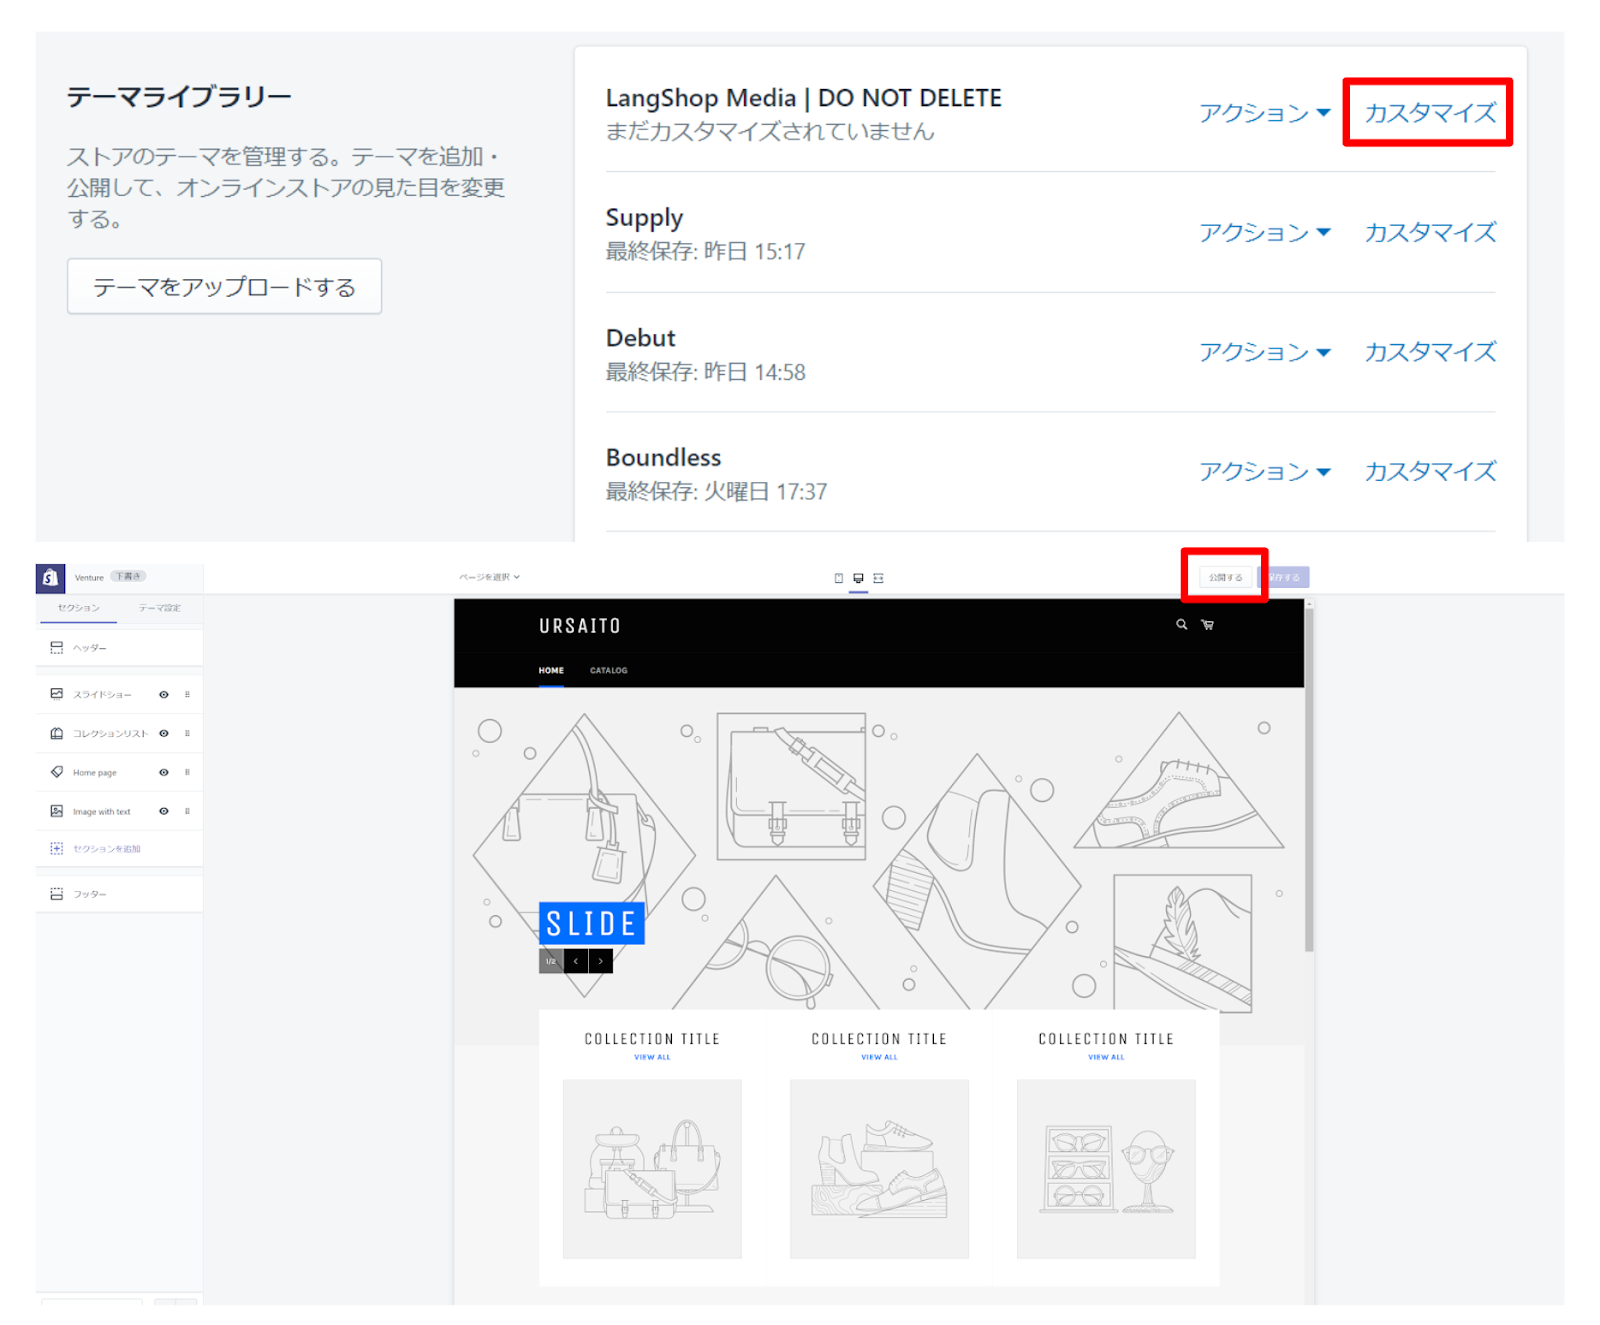Click the preview vertical scrollbar

1309,780
